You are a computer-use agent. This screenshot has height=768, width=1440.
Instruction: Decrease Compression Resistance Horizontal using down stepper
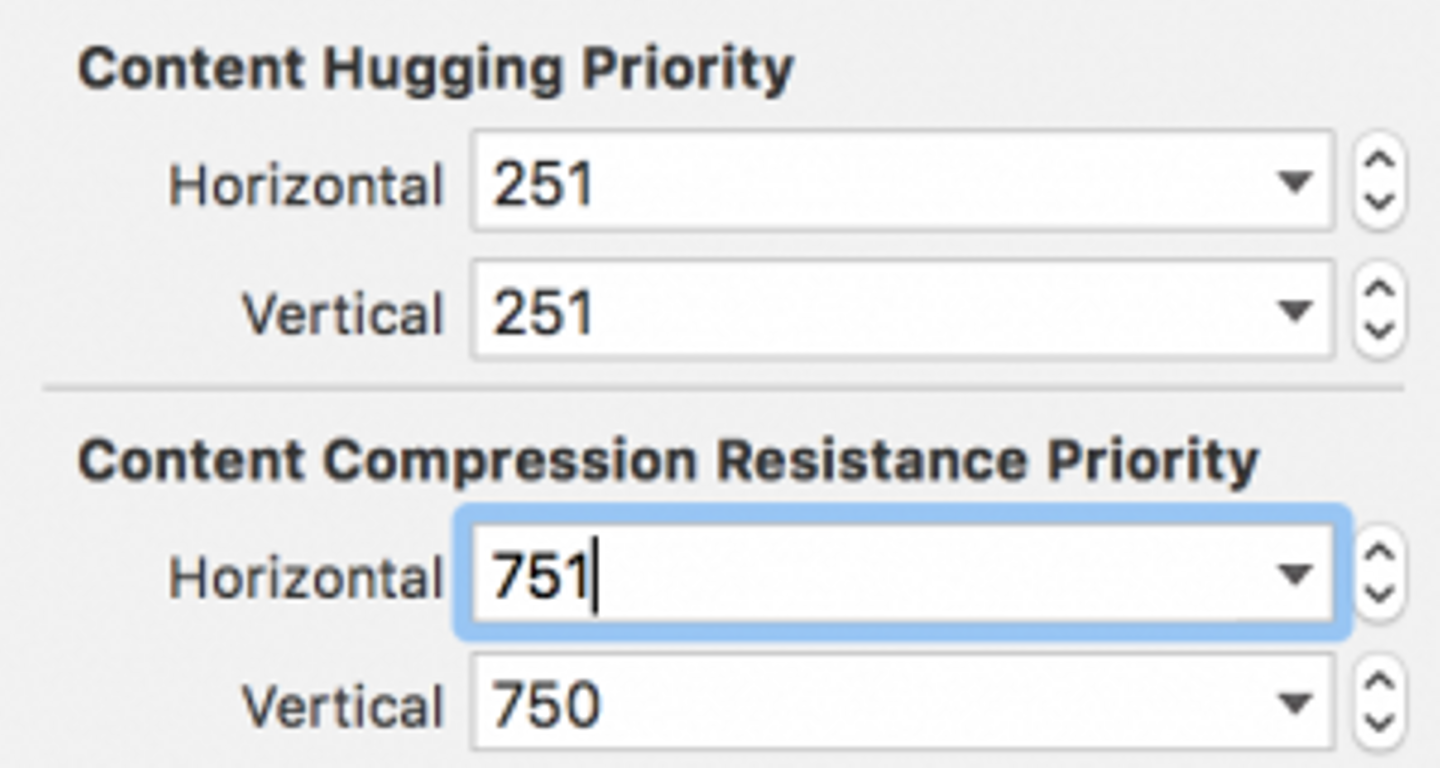[x=1380, y=594]
